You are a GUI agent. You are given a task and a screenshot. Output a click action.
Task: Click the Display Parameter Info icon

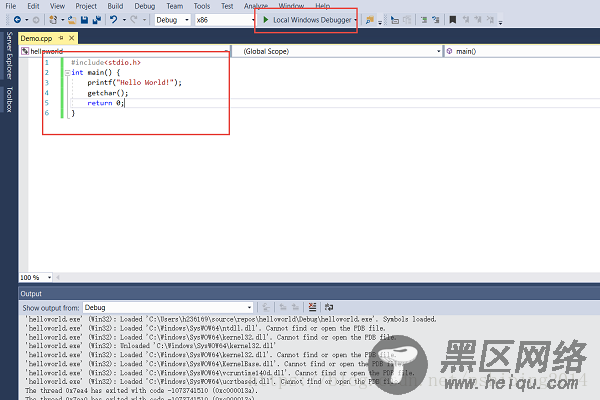tap(407, 20)
